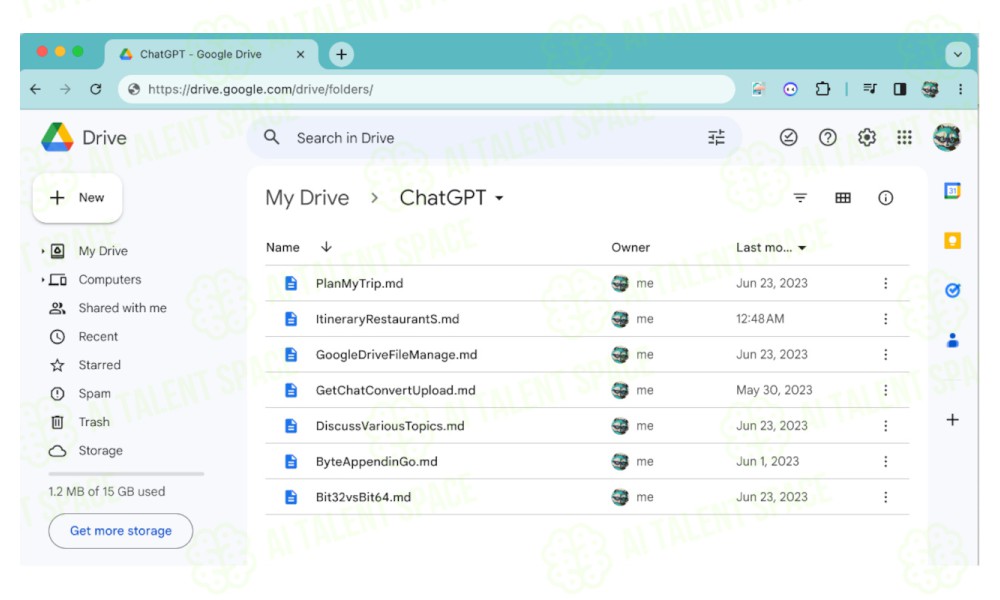Select the ItineraryRestaurantS.md file
This screenshot has height=600, width=1000.
[x=587, y=319]
